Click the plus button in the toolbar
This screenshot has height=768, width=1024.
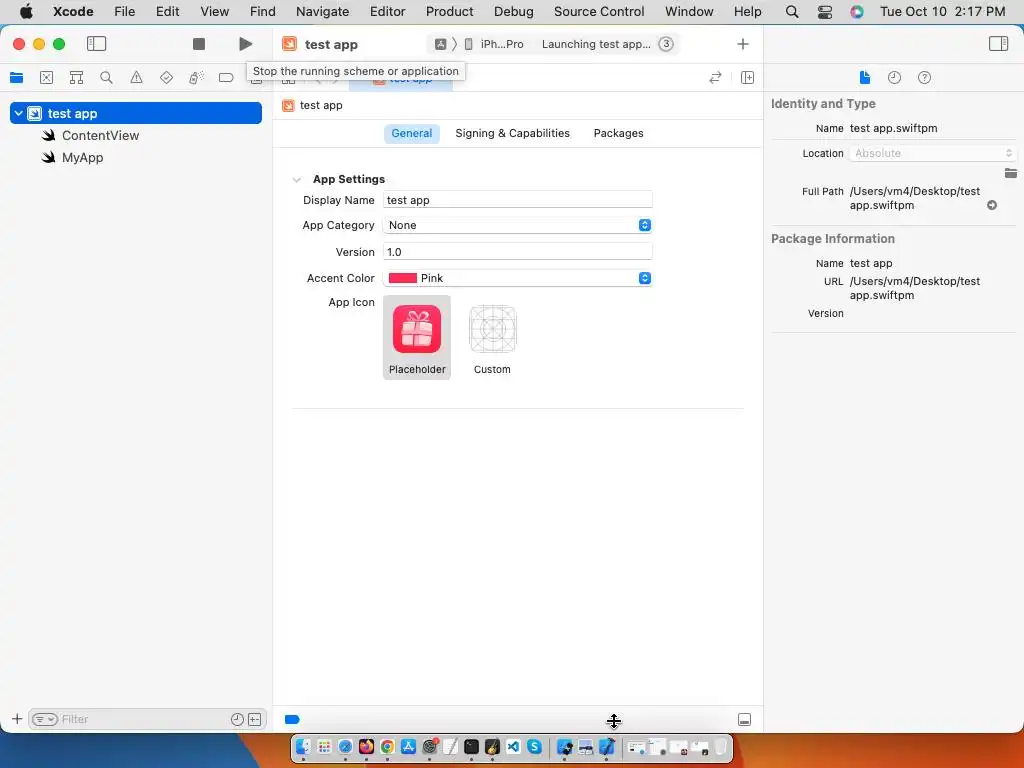743,44
